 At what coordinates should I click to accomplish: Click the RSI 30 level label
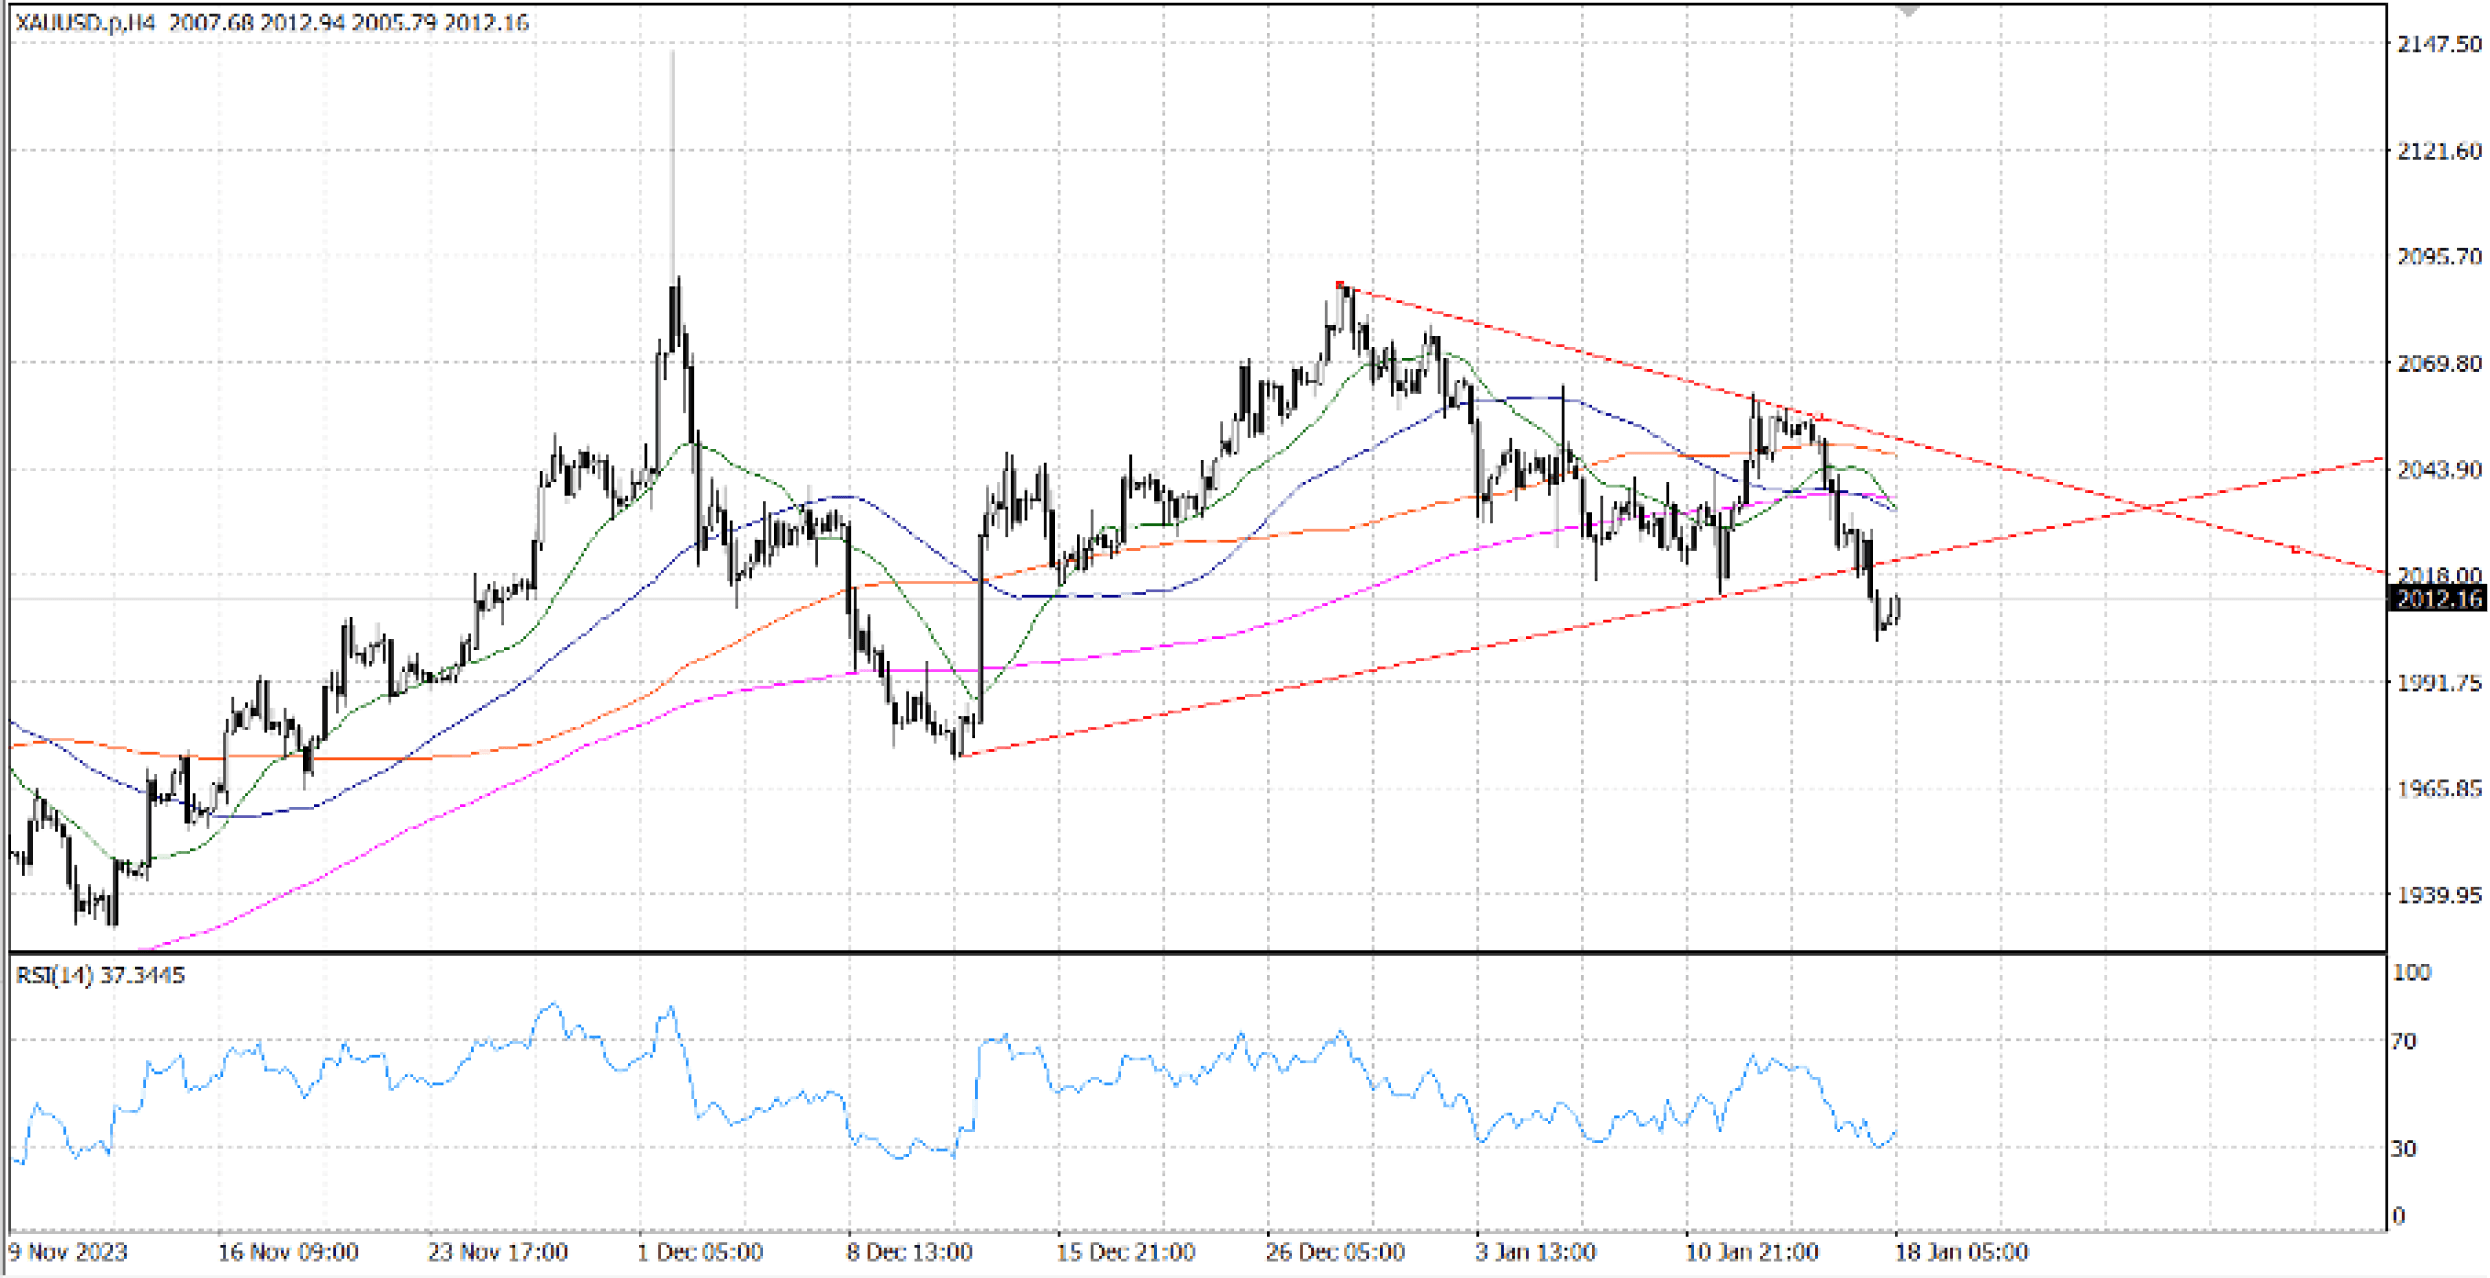pos(2403,1149)
